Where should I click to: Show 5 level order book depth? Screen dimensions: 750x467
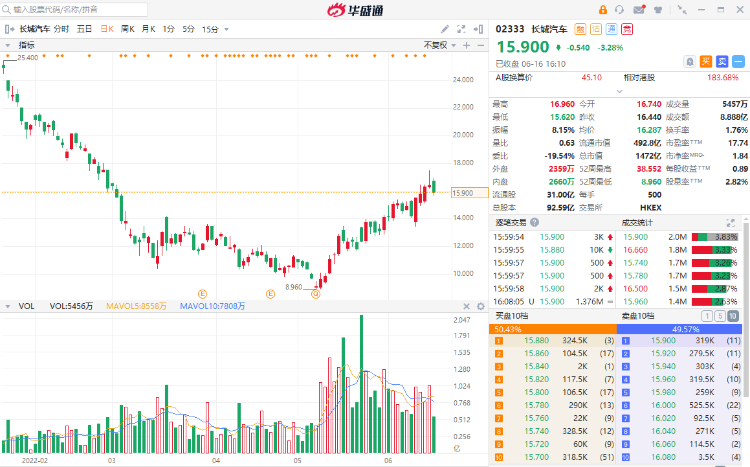tap(719, 316)
